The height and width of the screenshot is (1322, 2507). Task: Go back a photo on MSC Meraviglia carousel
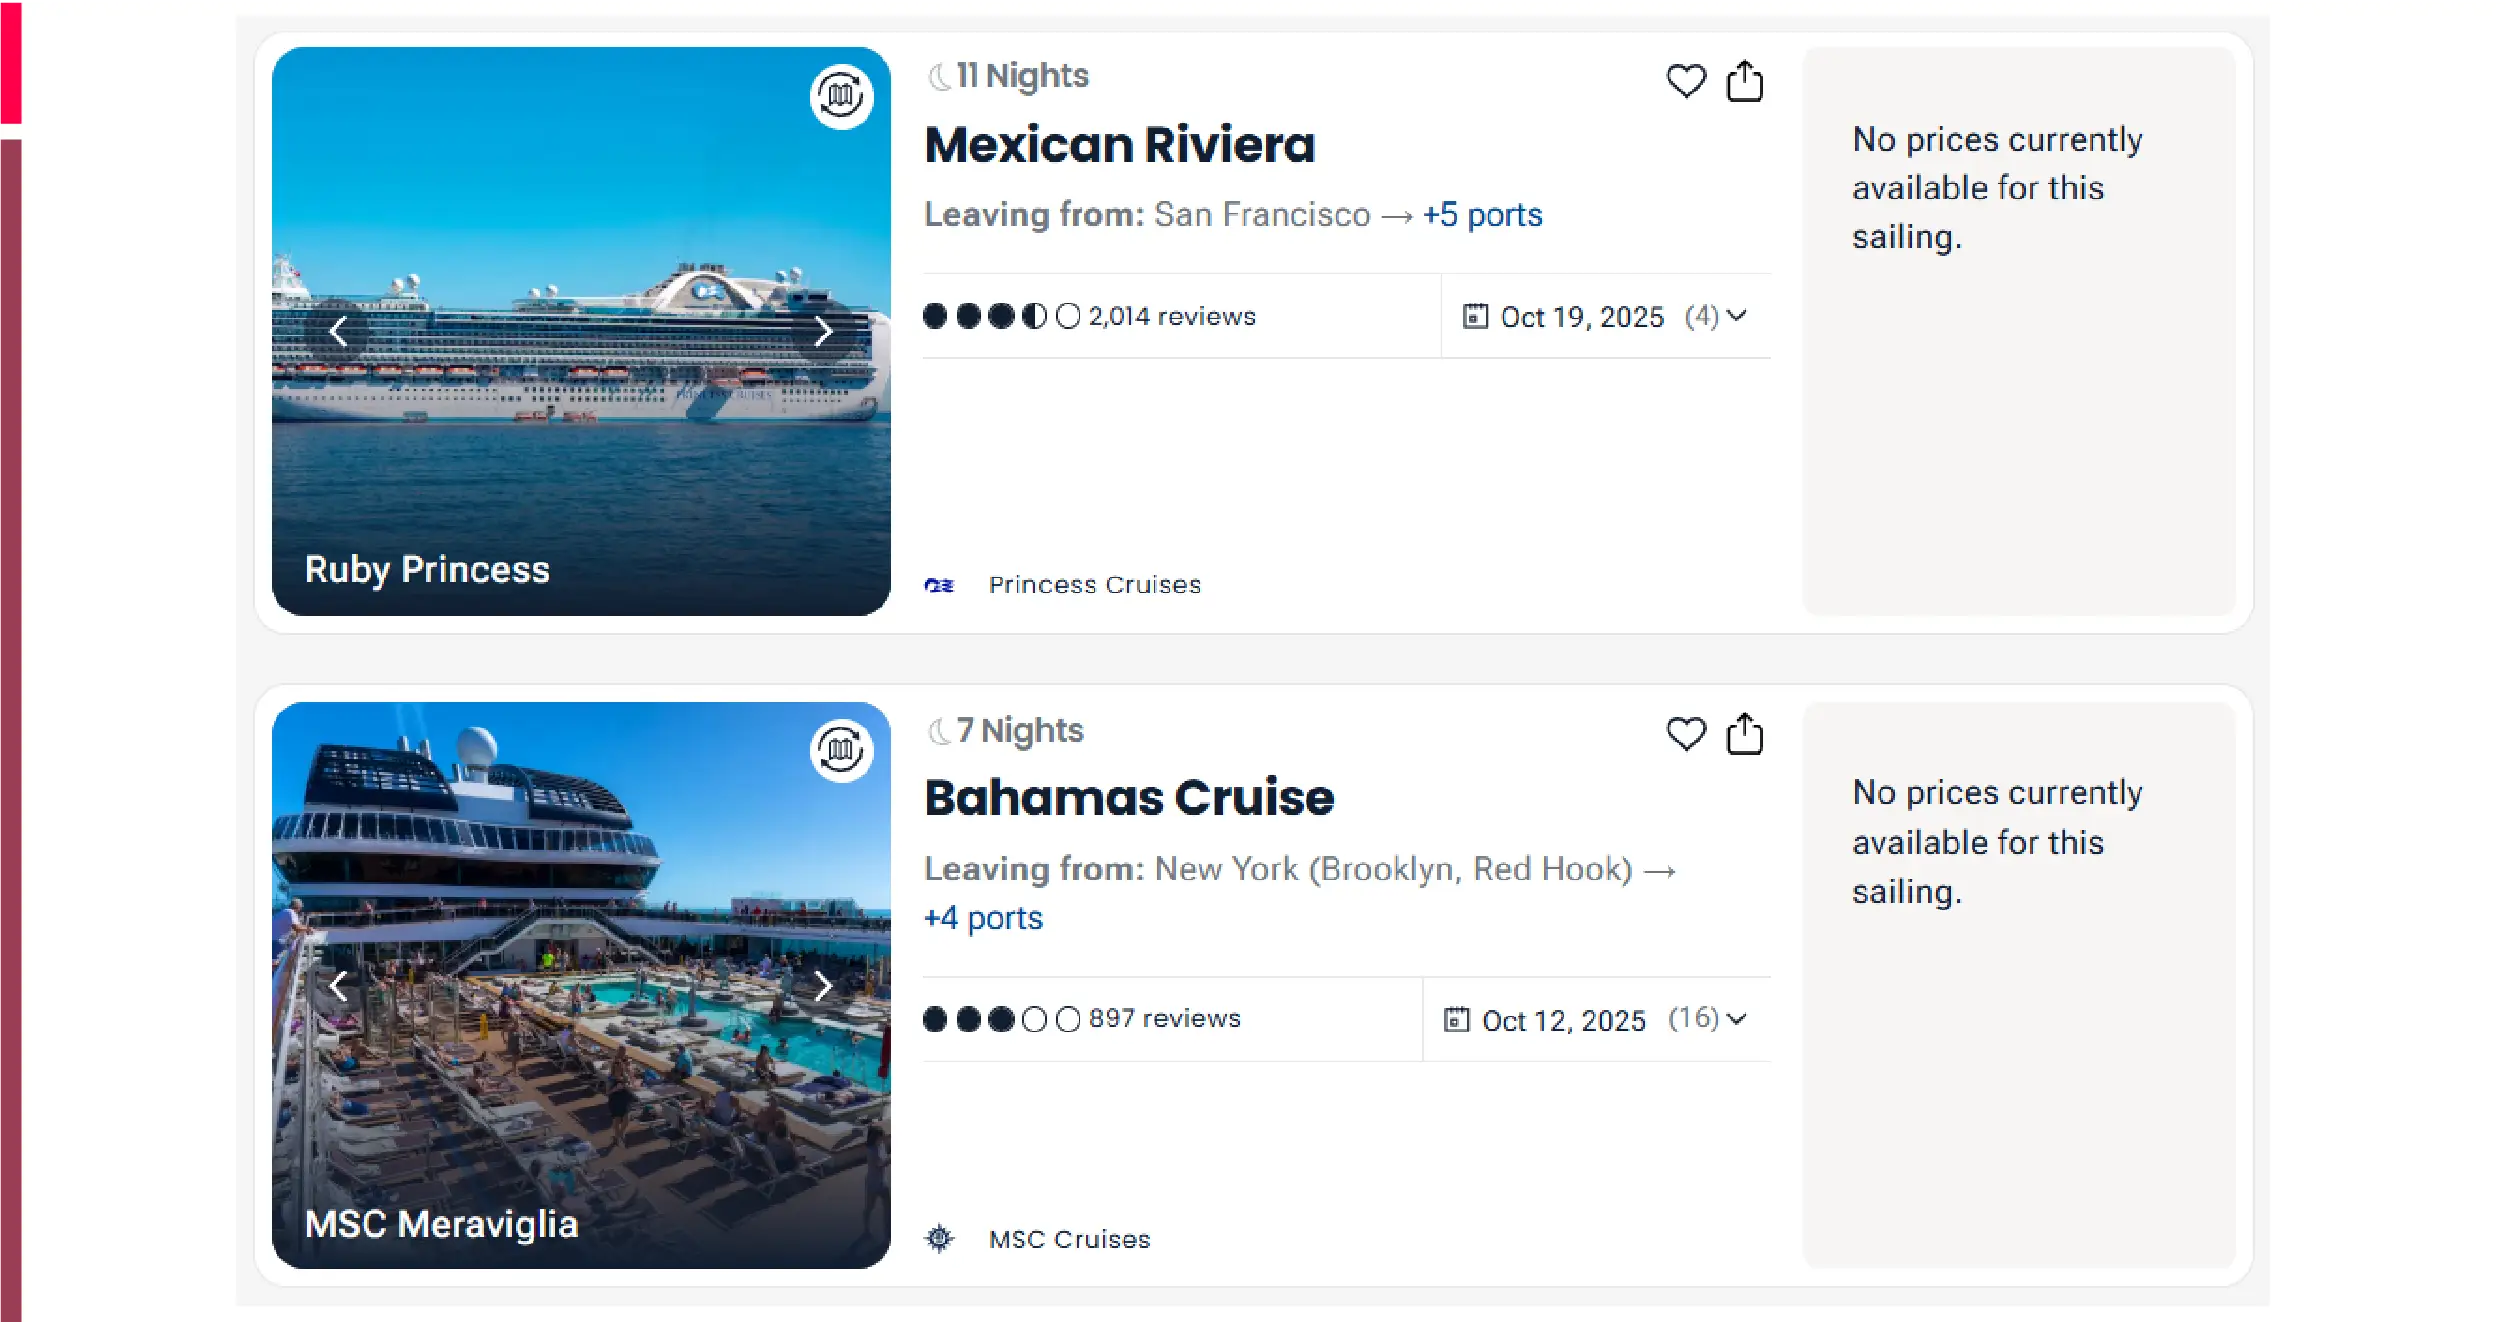tap(338, 984)
